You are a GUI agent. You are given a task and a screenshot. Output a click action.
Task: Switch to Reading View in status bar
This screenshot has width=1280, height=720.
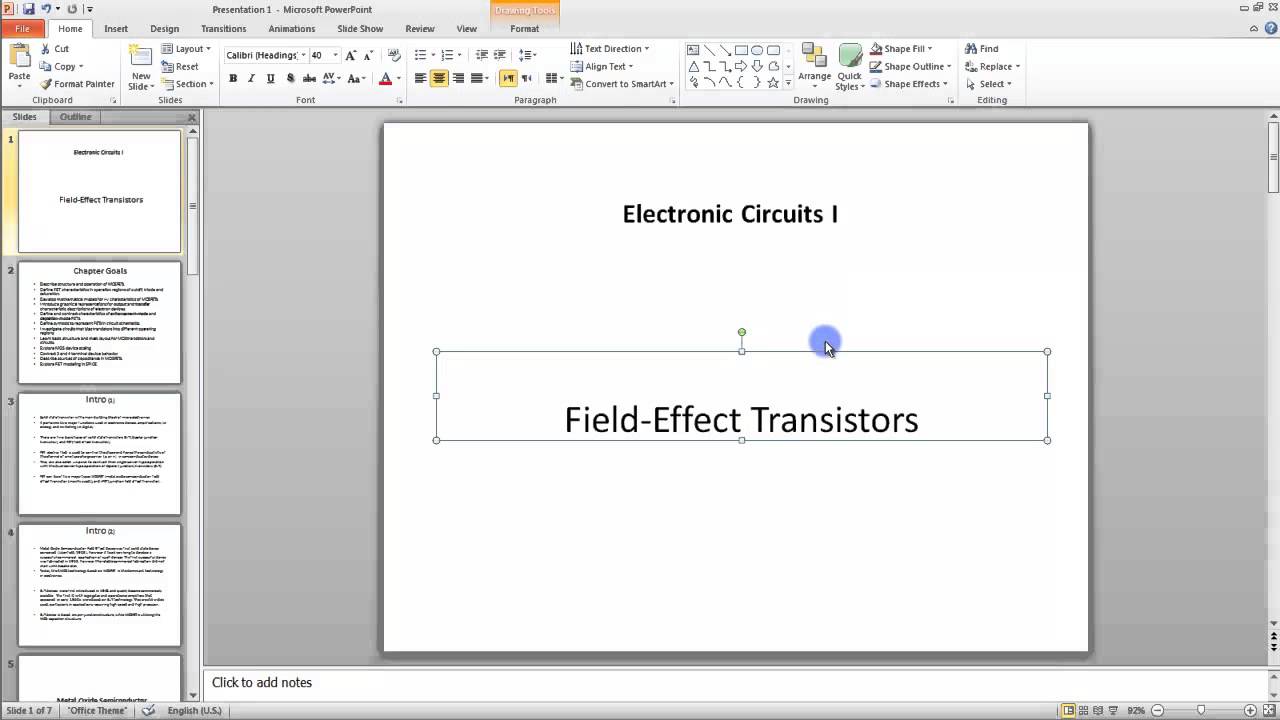click(x=1100, y=710)
